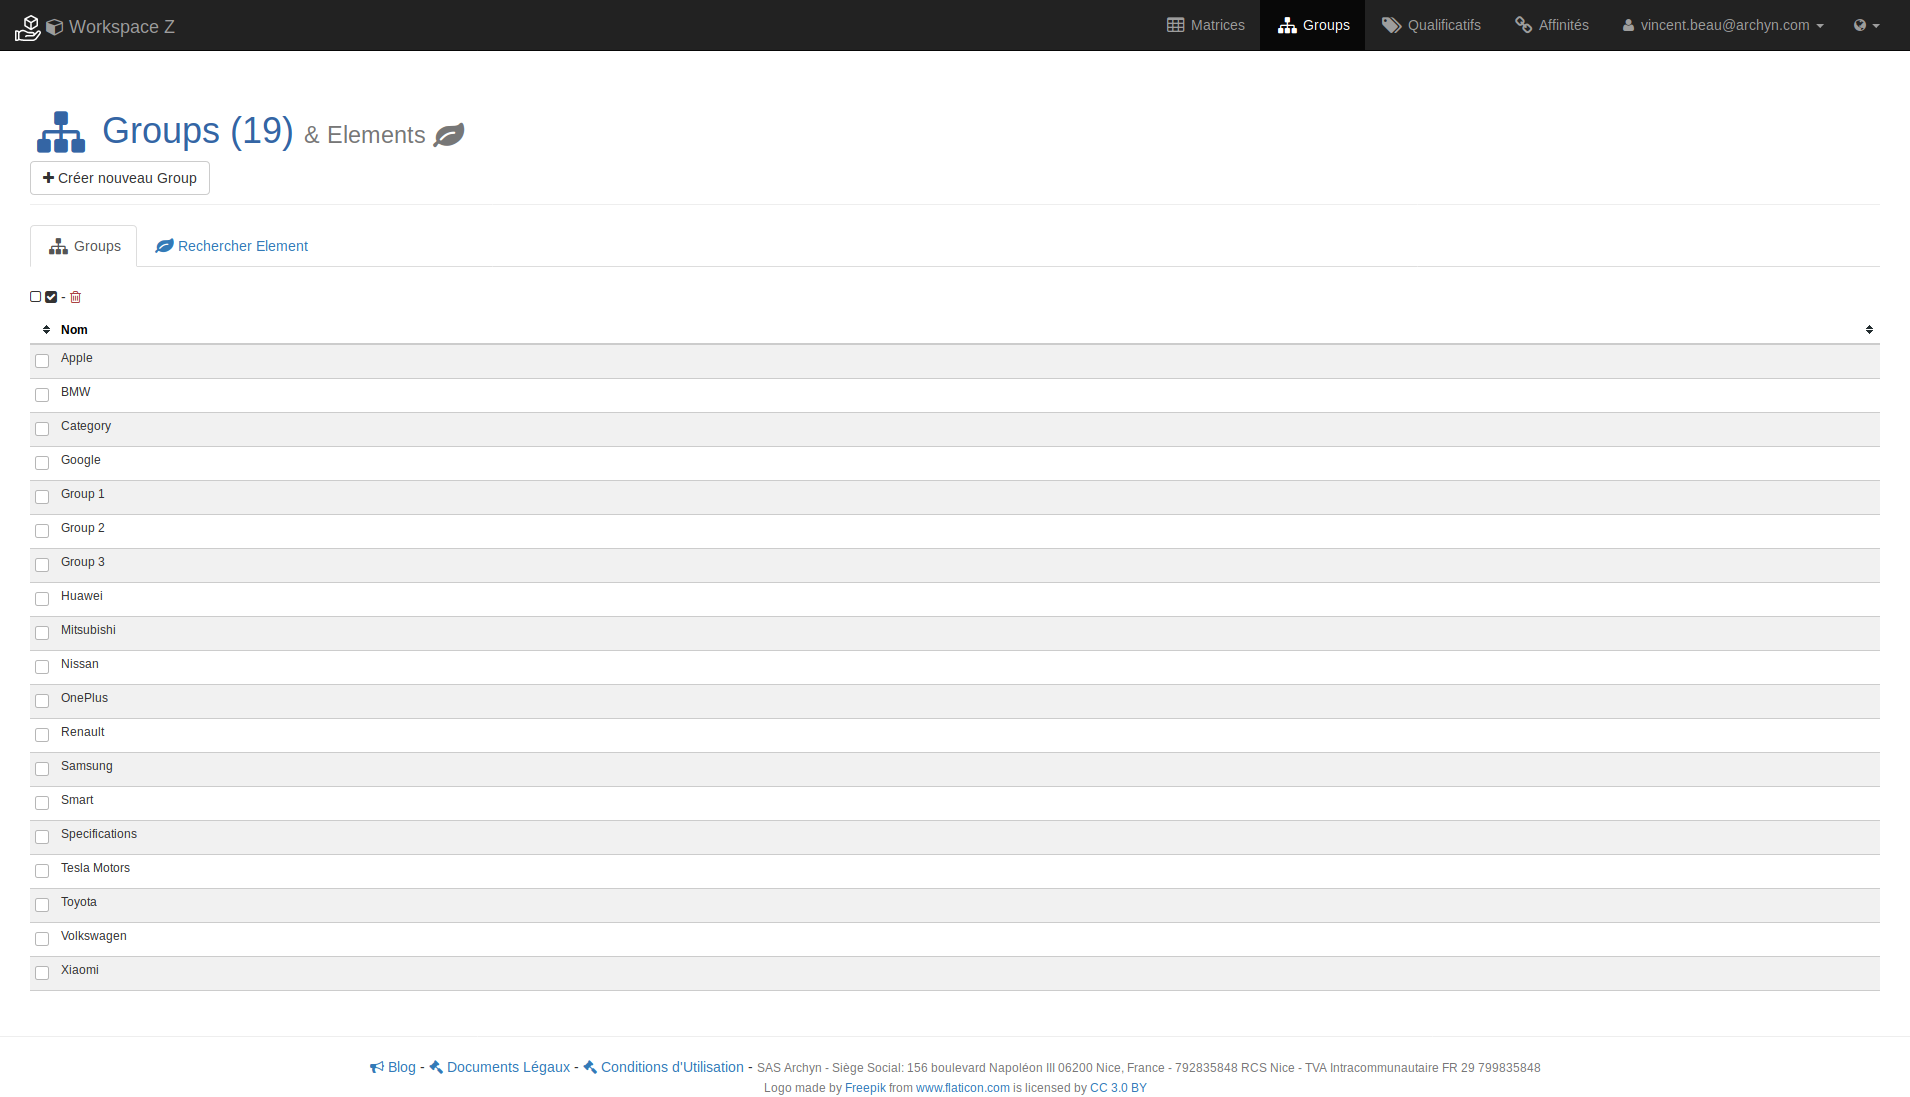Open the Blog link in the footer
Screen dimensions: 1910x1097
click(x=393, y=1067)
